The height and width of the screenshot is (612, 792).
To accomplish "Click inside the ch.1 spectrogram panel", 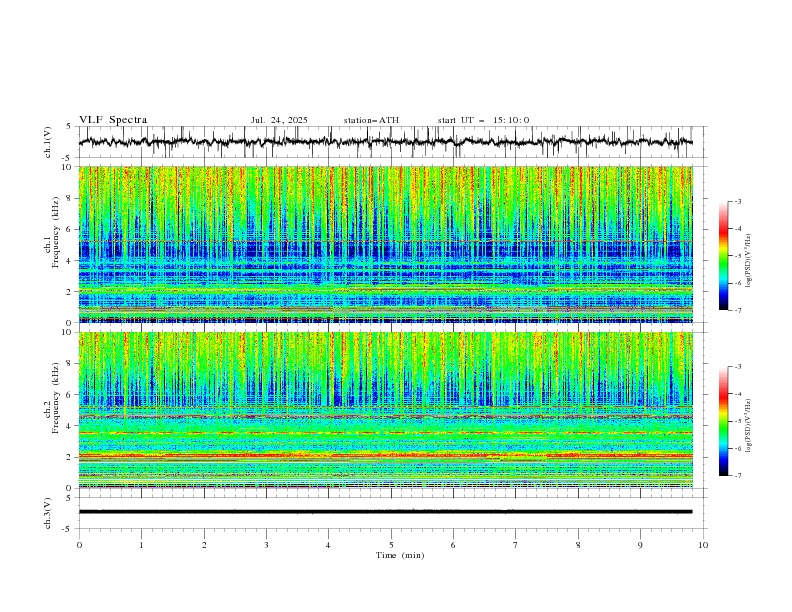I will coord(385,244).
